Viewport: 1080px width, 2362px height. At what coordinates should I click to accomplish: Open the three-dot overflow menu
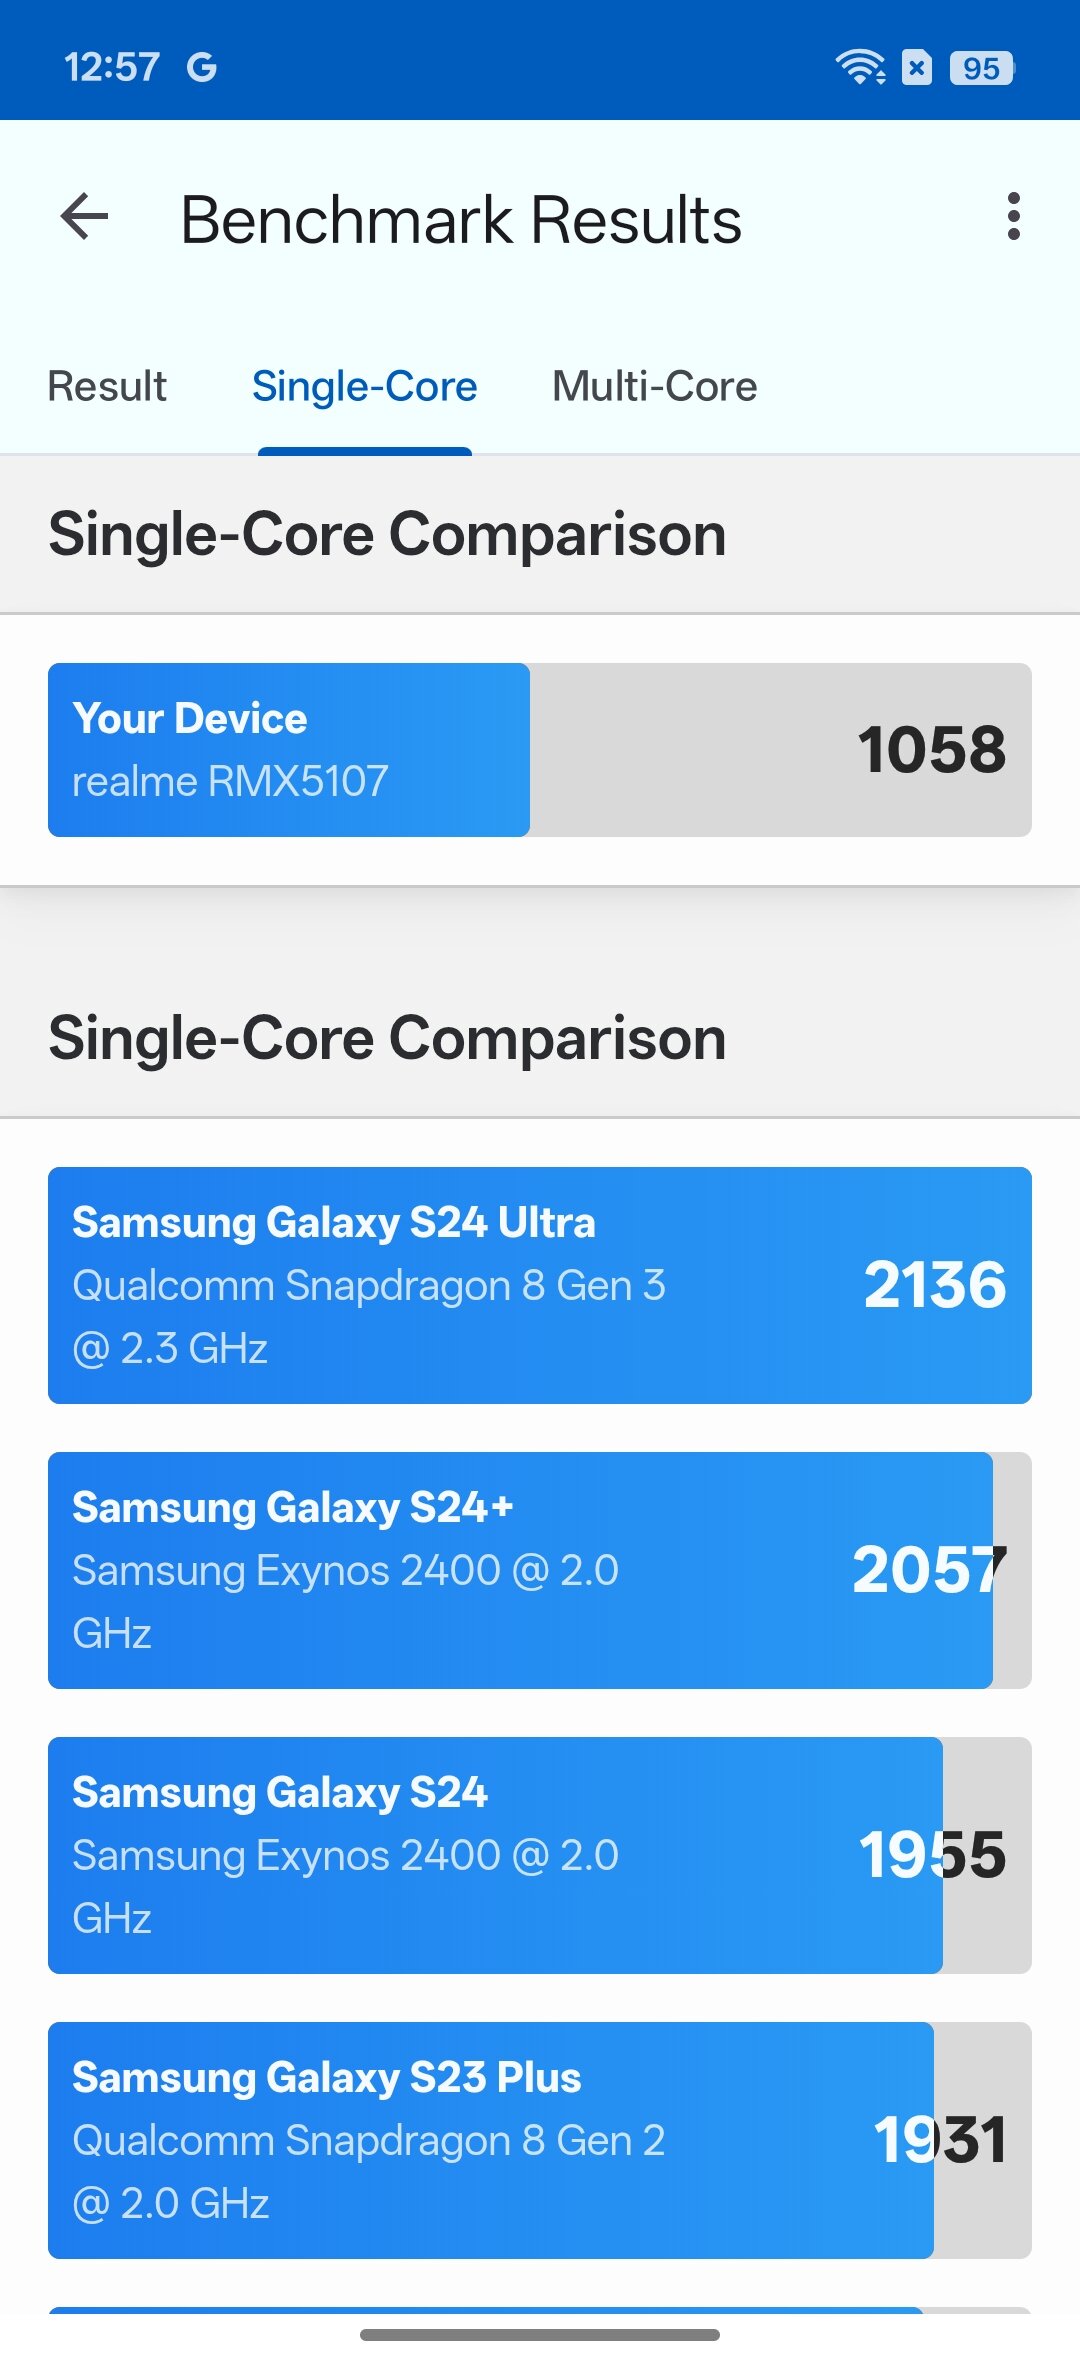(x=1014, y=217)
